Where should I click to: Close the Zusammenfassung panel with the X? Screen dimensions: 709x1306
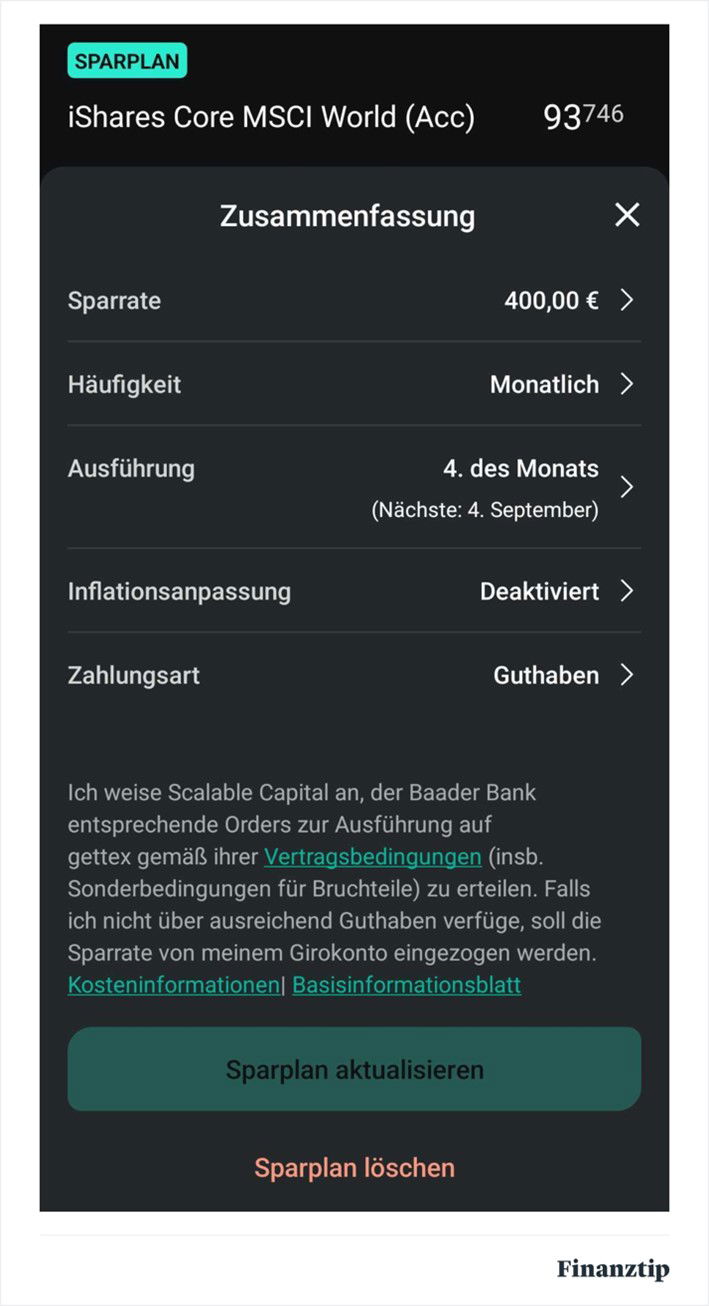point(627,215)
